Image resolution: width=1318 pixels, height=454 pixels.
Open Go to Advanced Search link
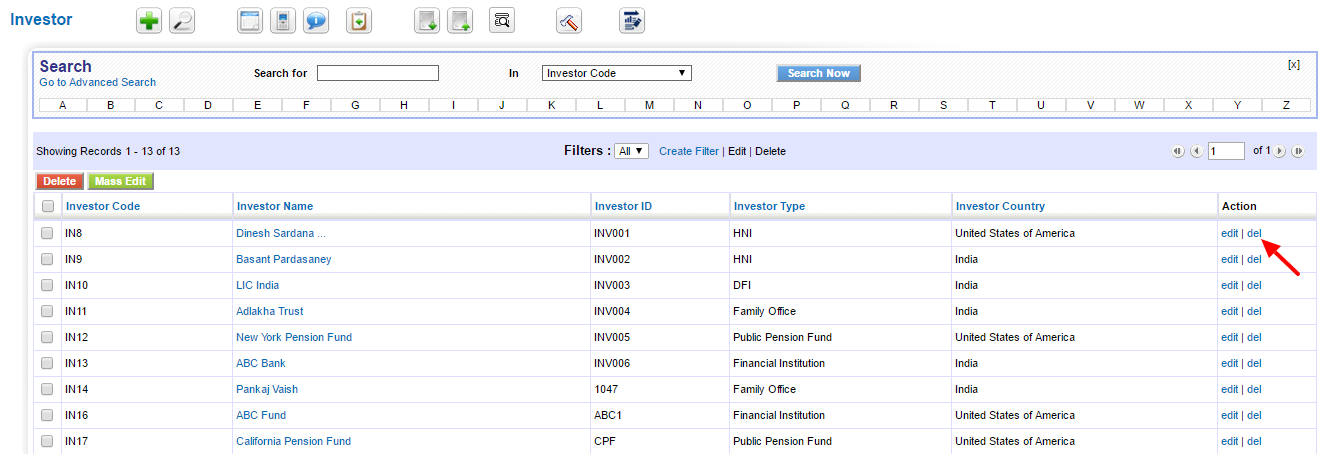click(x=98, y=82)
